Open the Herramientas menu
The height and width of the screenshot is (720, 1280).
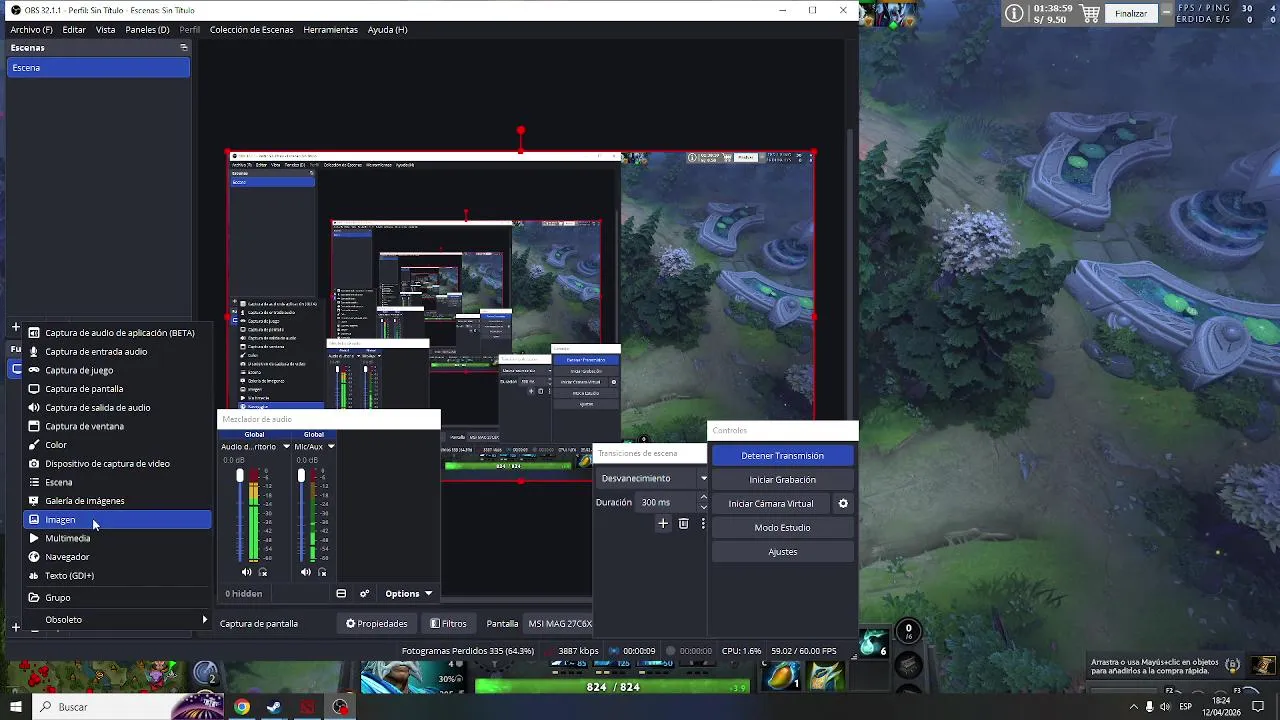330,30
